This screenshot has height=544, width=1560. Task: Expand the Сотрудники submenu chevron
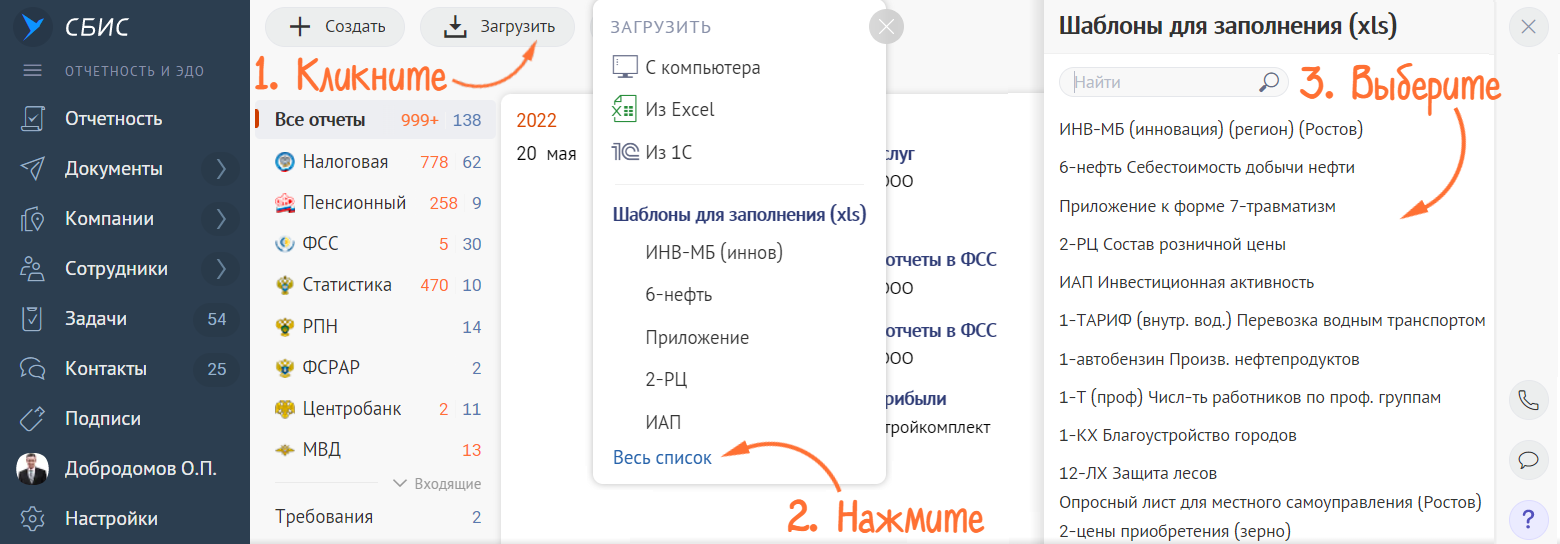[x=221, y=269]
